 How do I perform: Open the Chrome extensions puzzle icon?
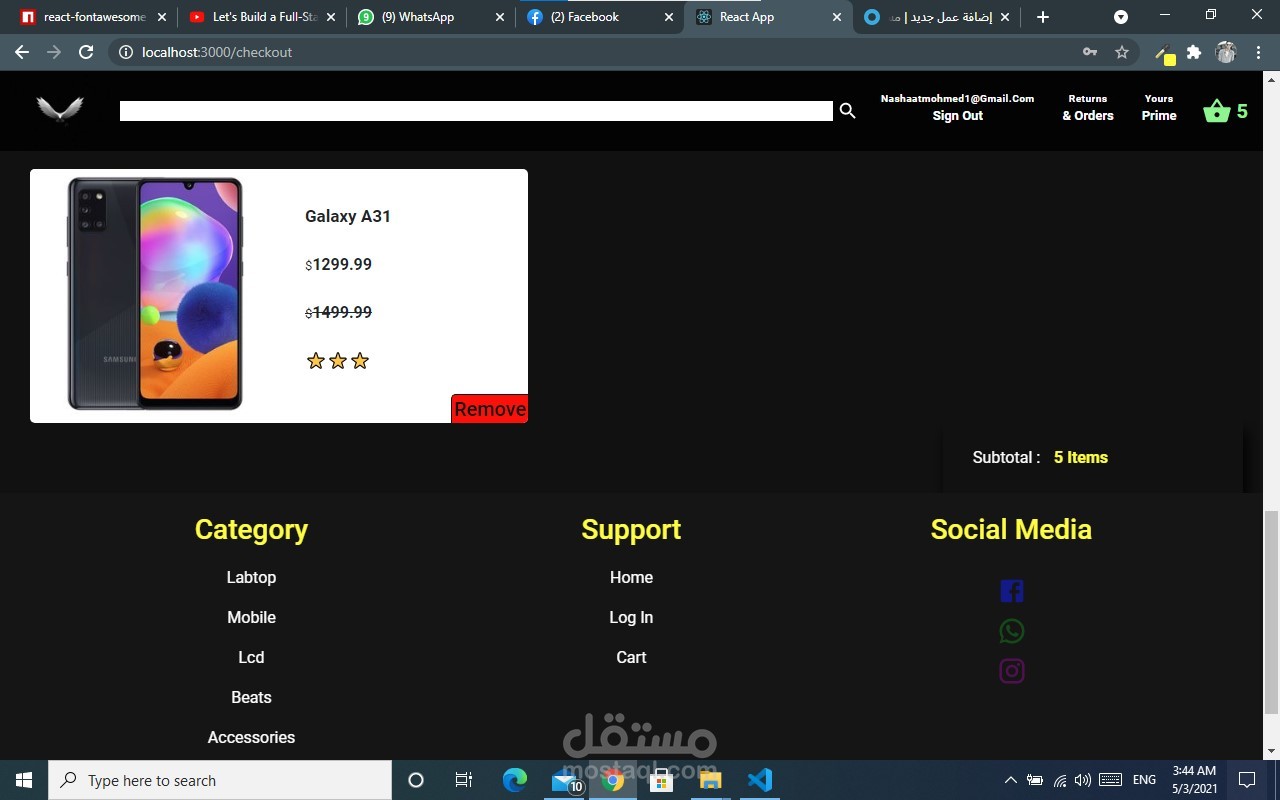(1194, 52)
